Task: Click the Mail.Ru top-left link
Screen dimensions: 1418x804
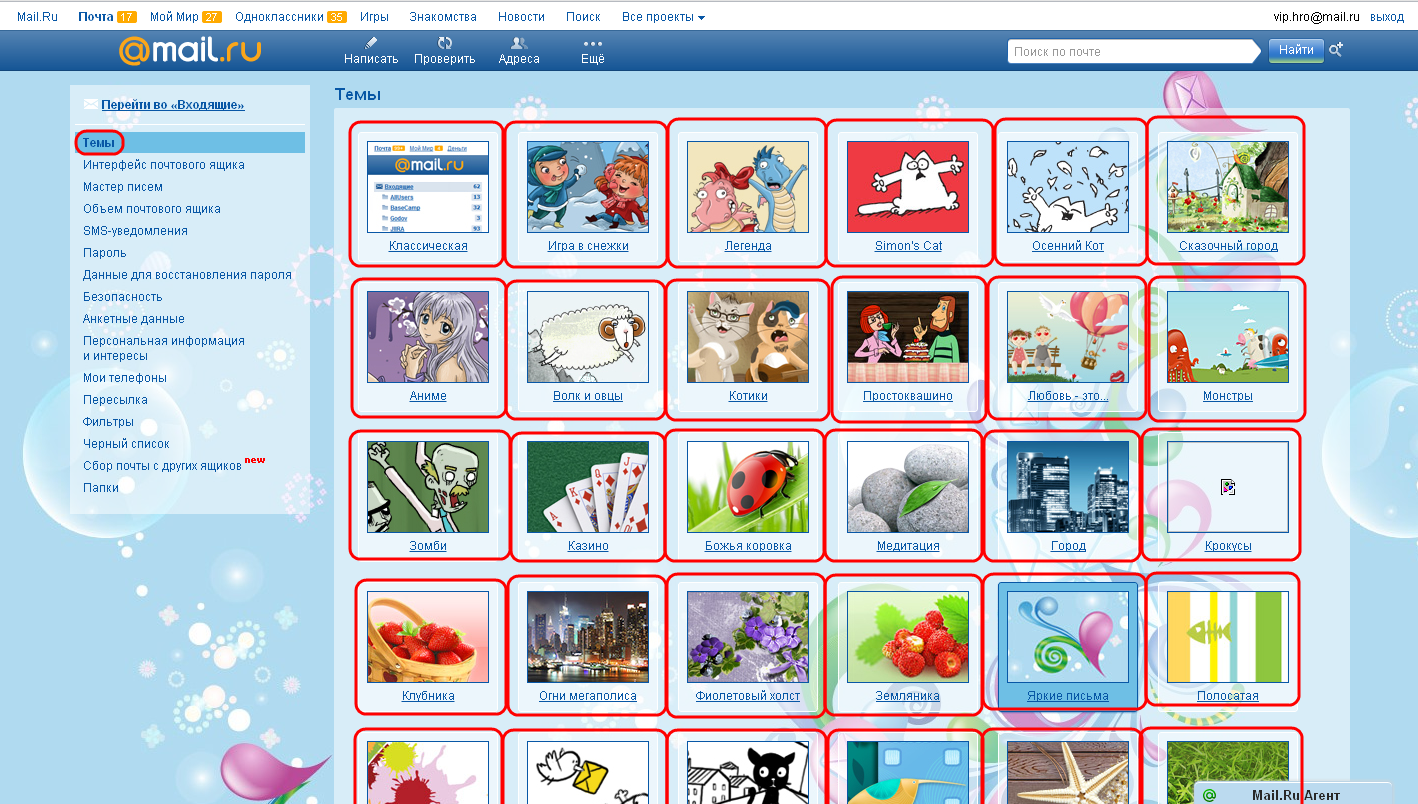Action: pyautogui.click(x=37, y=17)
